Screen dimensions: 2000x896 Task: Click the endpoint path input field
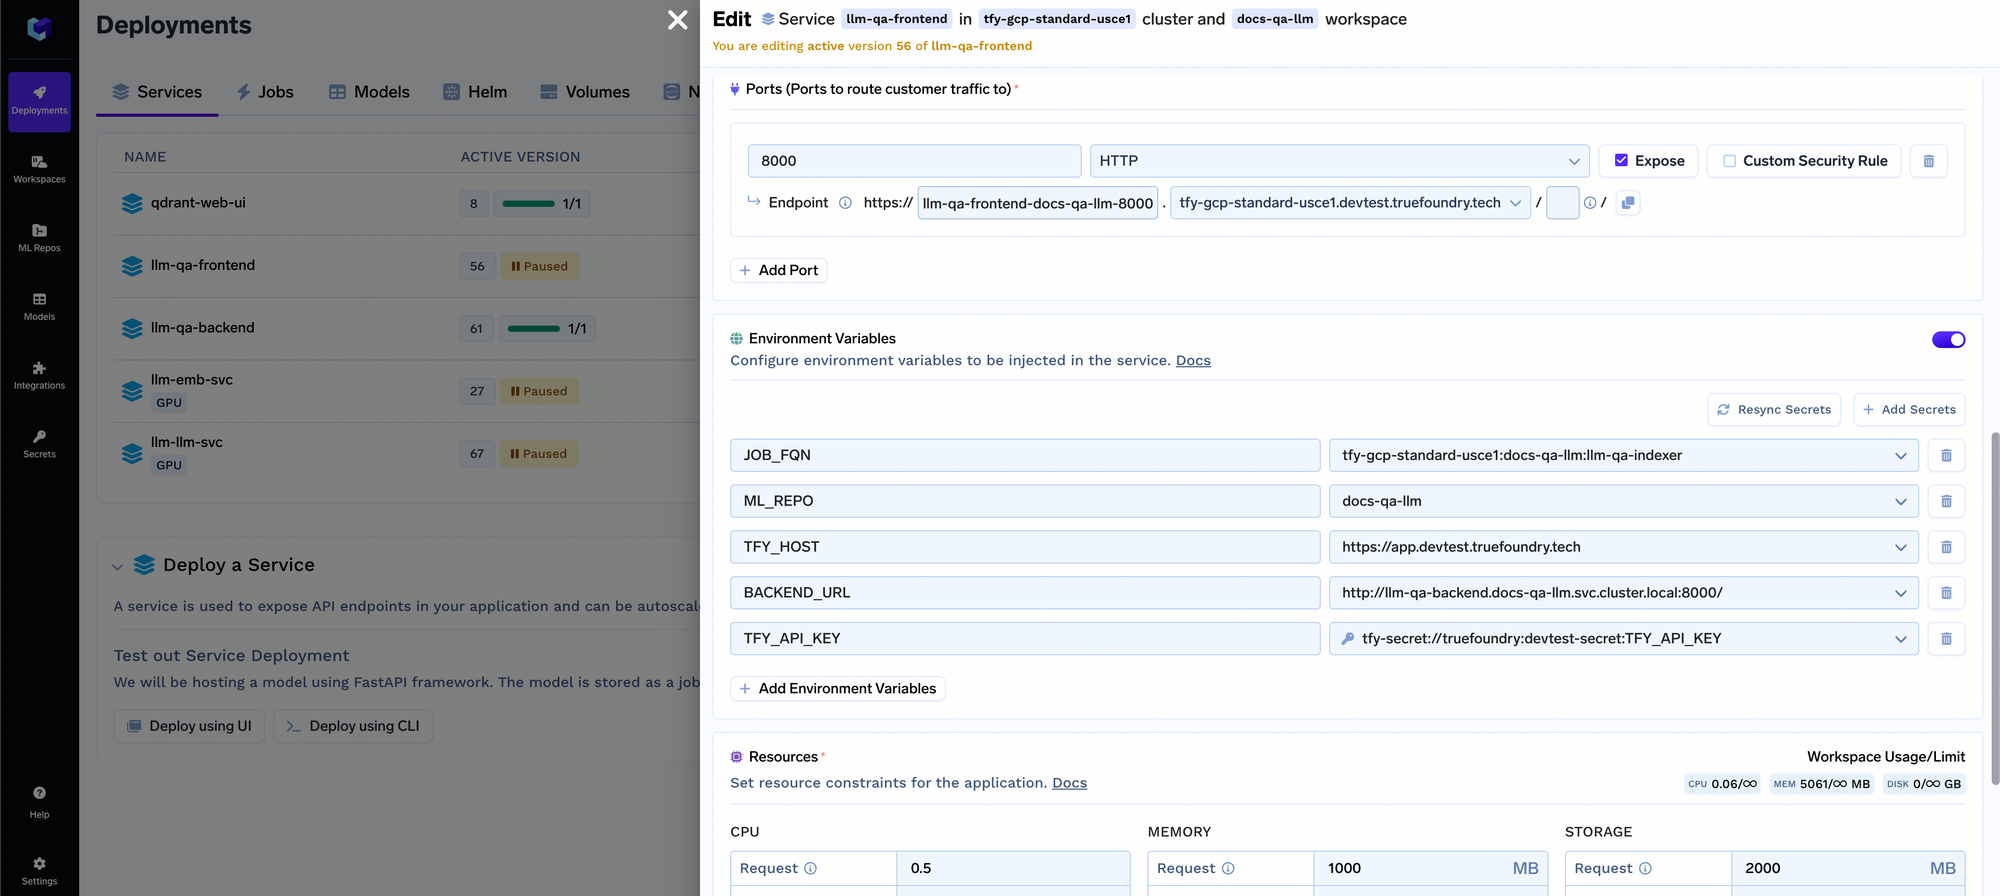pyautogui.click(x=1562, y=203)
